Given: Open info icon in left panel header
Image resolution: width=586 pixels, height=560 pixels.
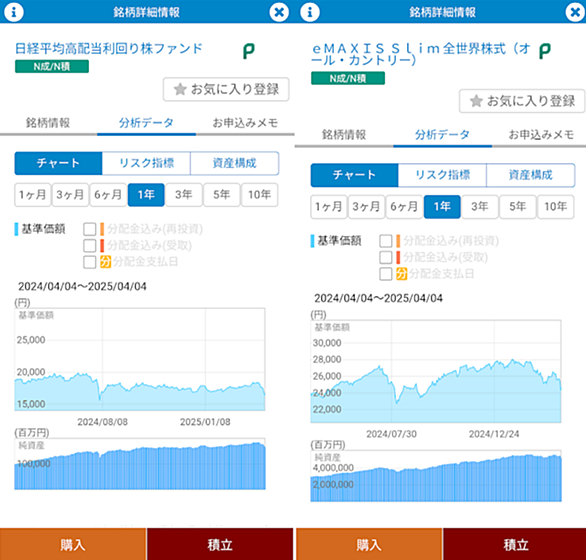Looking at the screenshot, I should pos(14,12).
